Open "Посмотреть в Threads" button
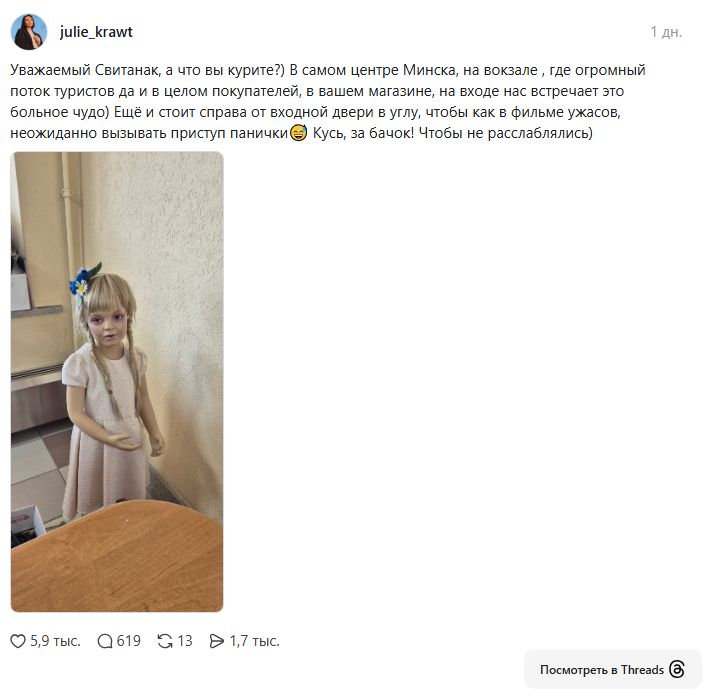Screen dimensions: 709x697 pyautogui.click(x=613, y=669)
